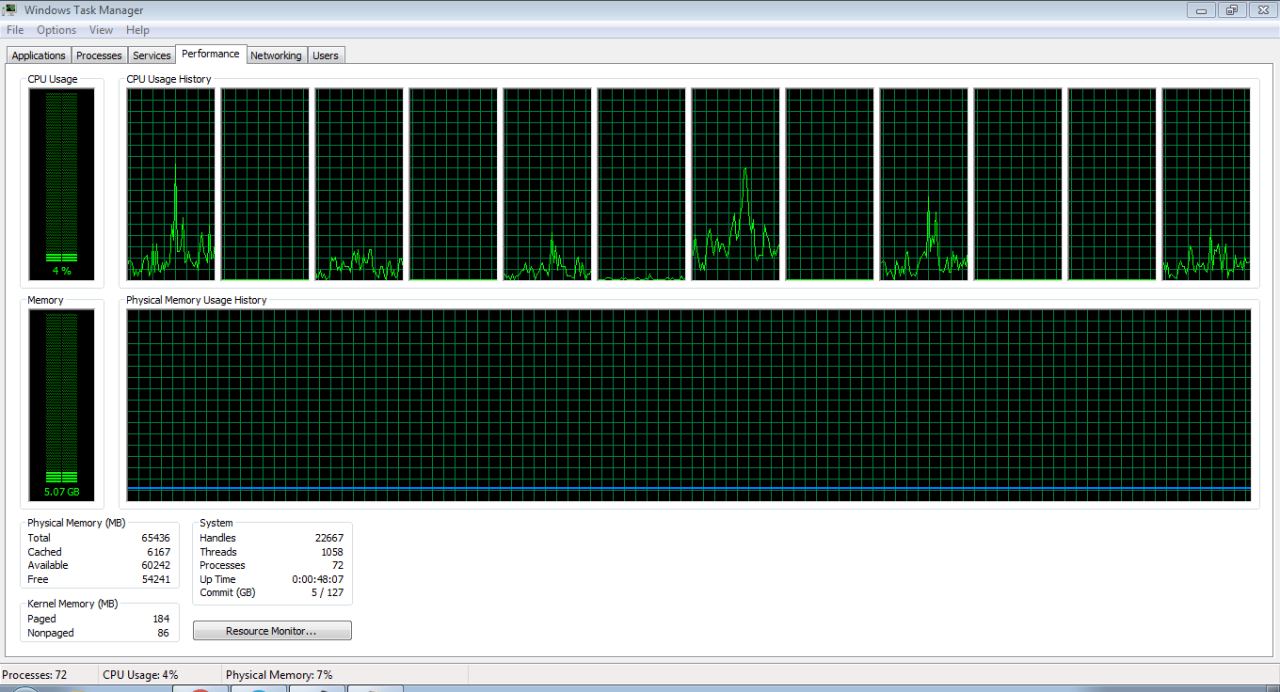Viewport: 1280px width, 692px height.
Task: Open the Help menu
Action: tap(137, 30)
